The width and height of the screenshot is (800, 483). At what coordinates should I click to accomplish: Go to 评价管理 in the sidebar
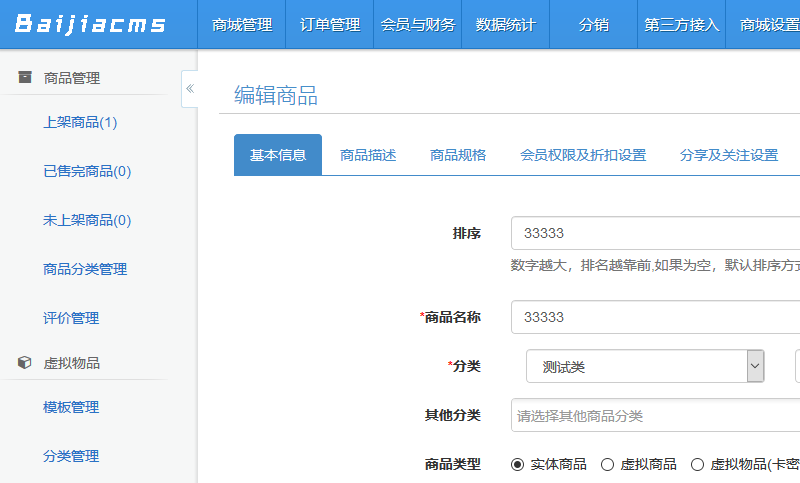click(71, 318)
